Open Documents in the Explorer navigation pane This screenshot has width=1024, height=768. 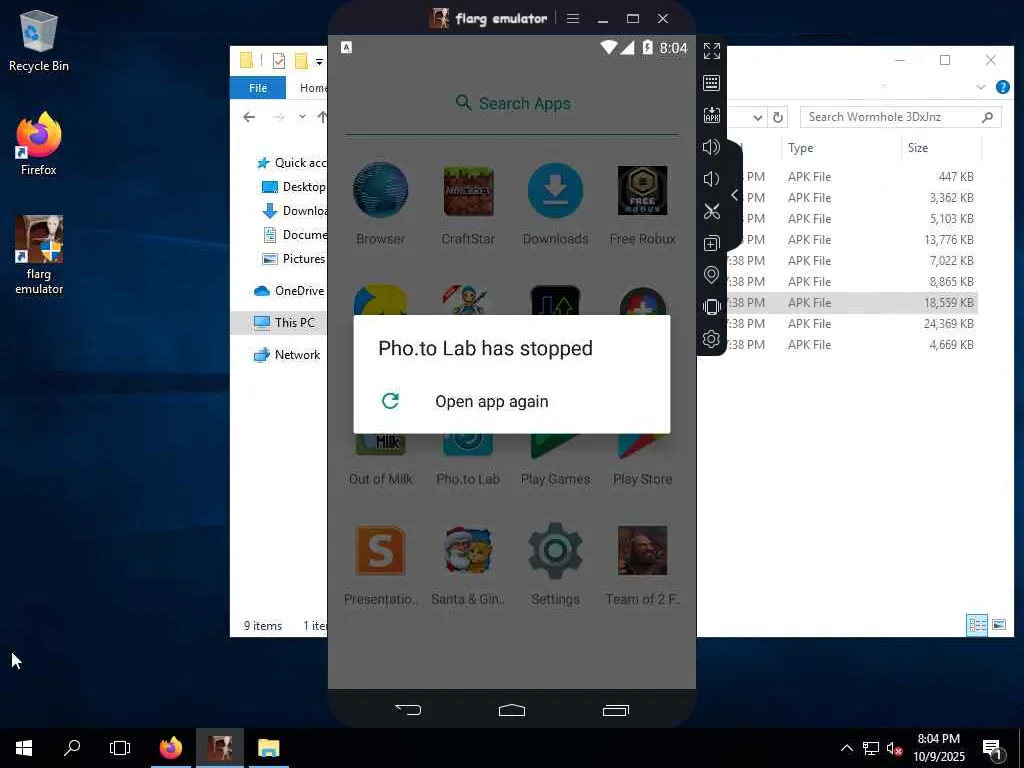pos(294,234)
